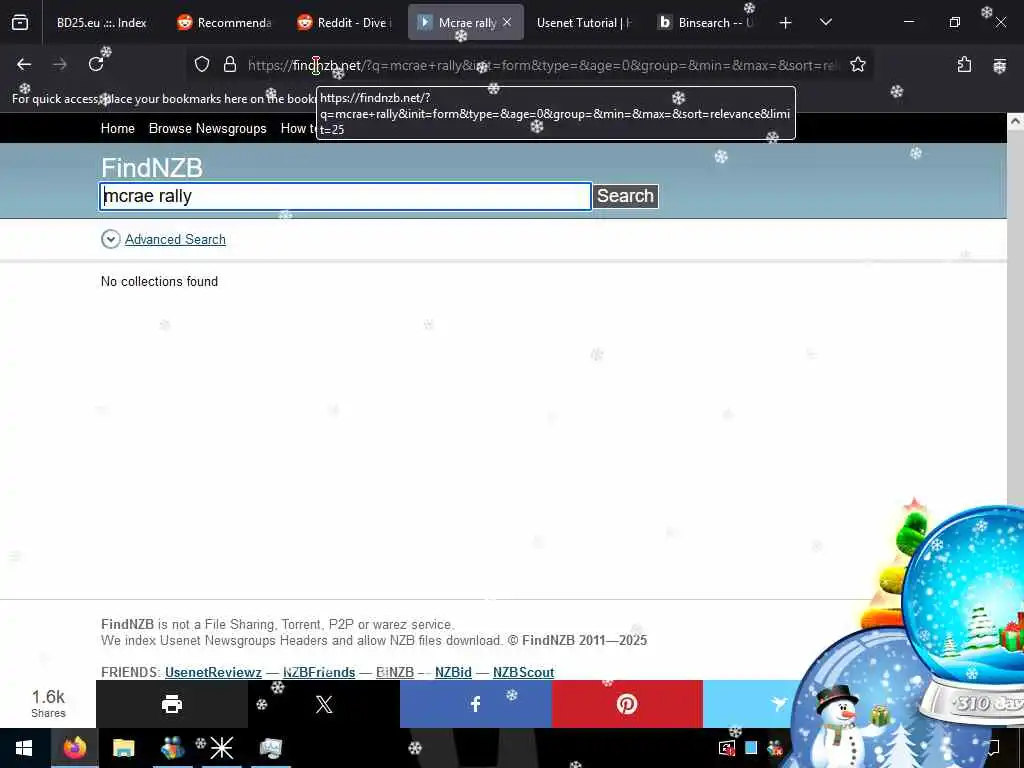The image size is (1024, 768).
Task: Close the Mcrae rally tab
Action: click(507, 22)
